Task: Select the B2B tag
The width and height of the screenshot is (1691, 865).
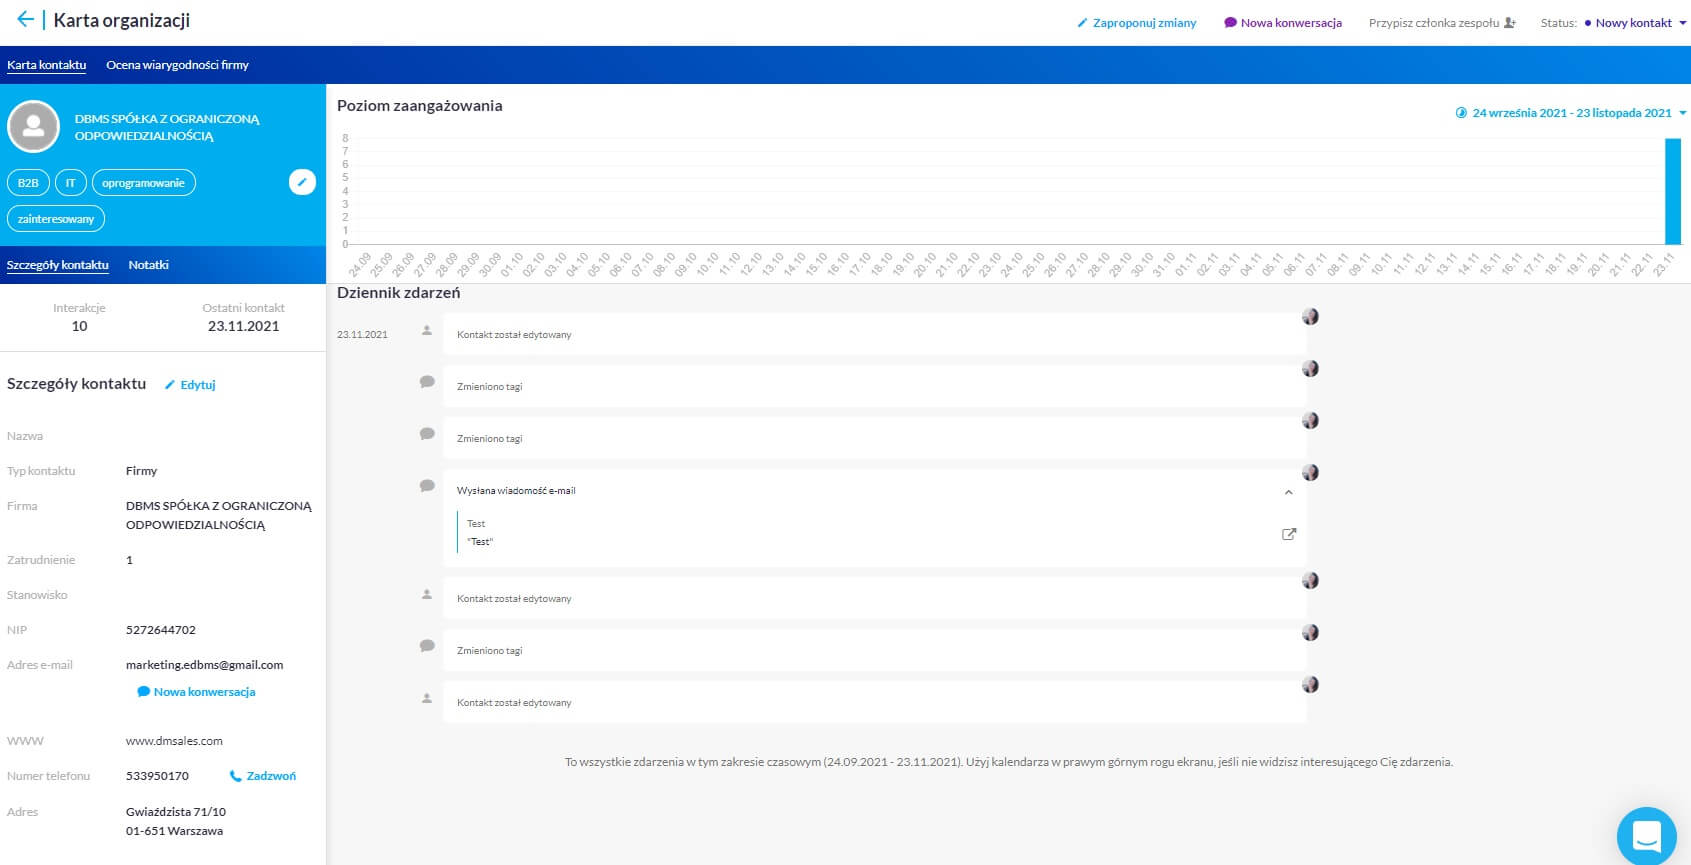Action: (28, 183)
